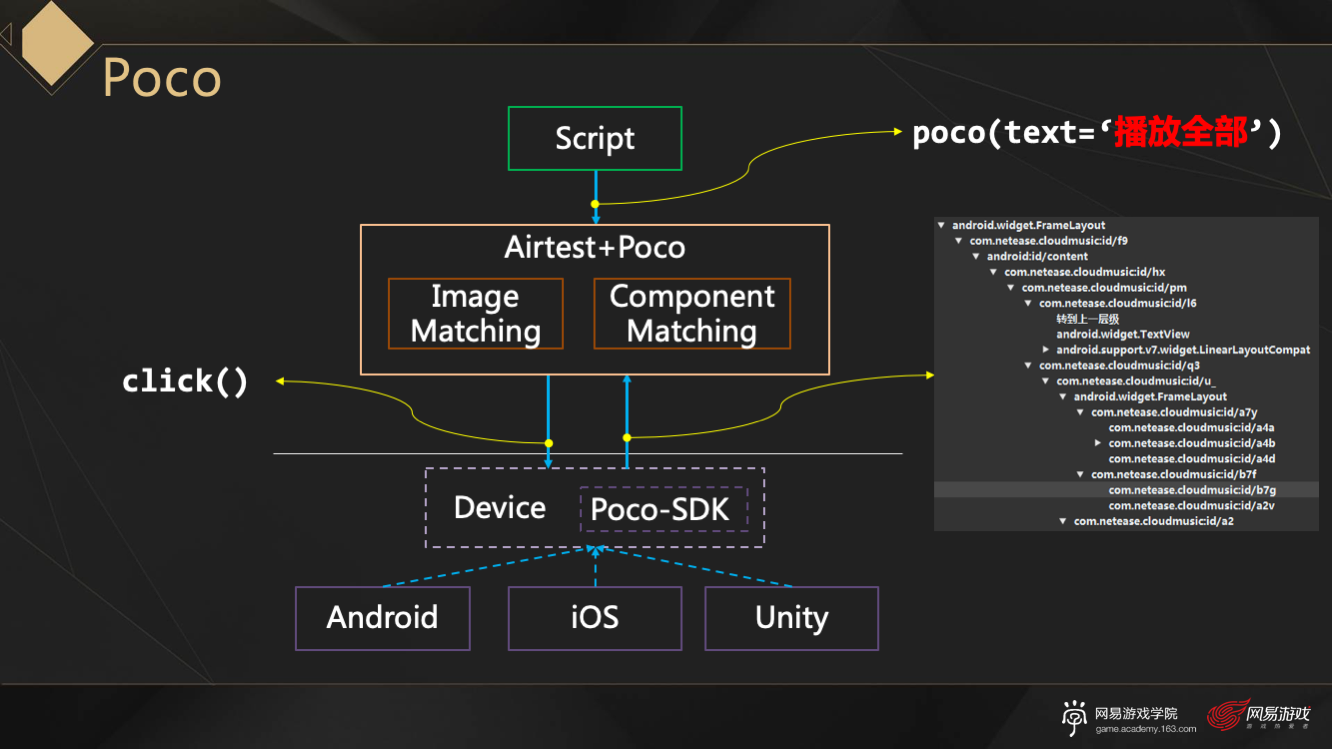The height and width of the screenshot is (749, 1332).
Task: Click the gold diamond slide logo
Action: [x=56, y=40]
